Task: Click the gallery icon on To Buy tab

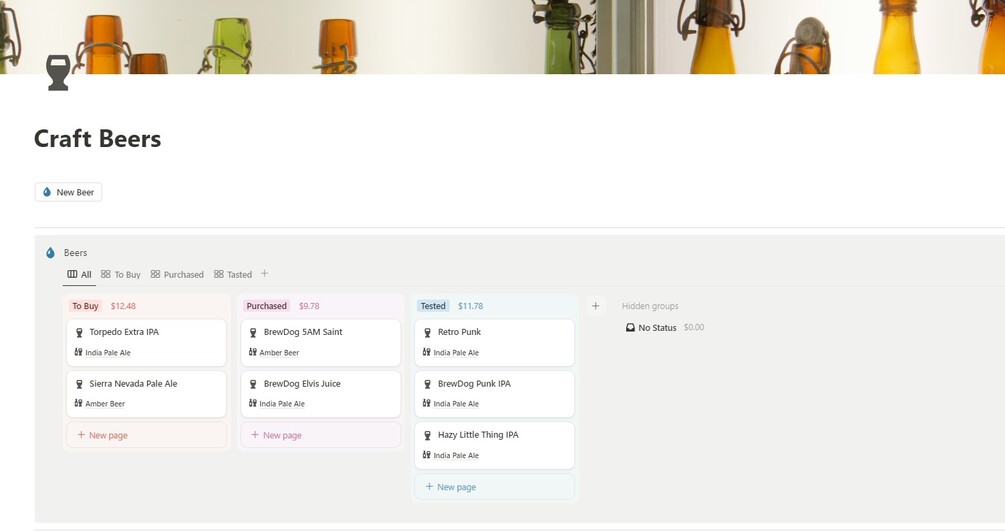Action: [106, 274]
